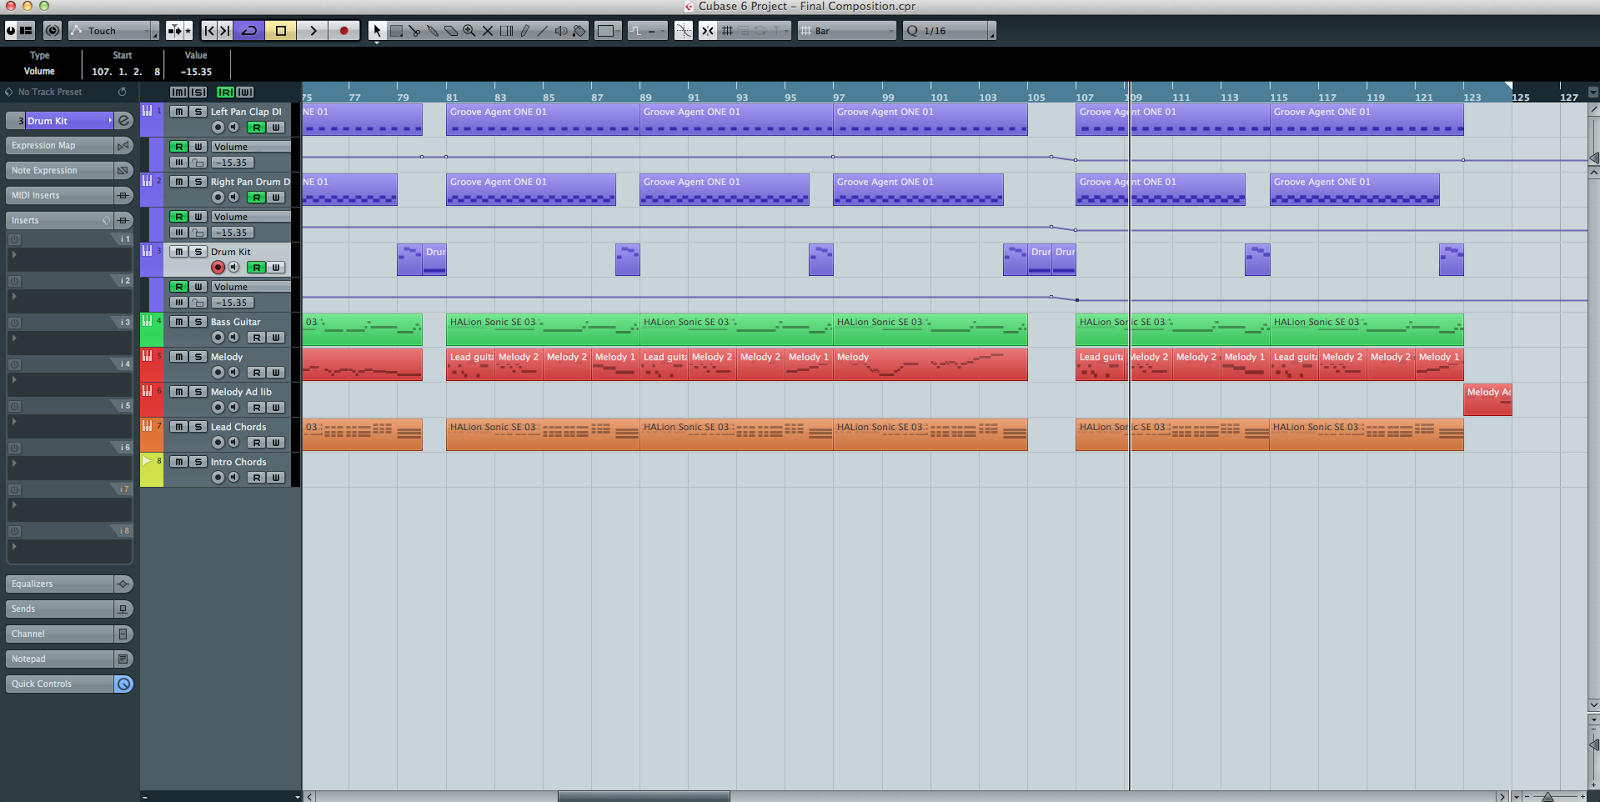
Task: Choose the Glue tool in toolbar
Action: 432,31
